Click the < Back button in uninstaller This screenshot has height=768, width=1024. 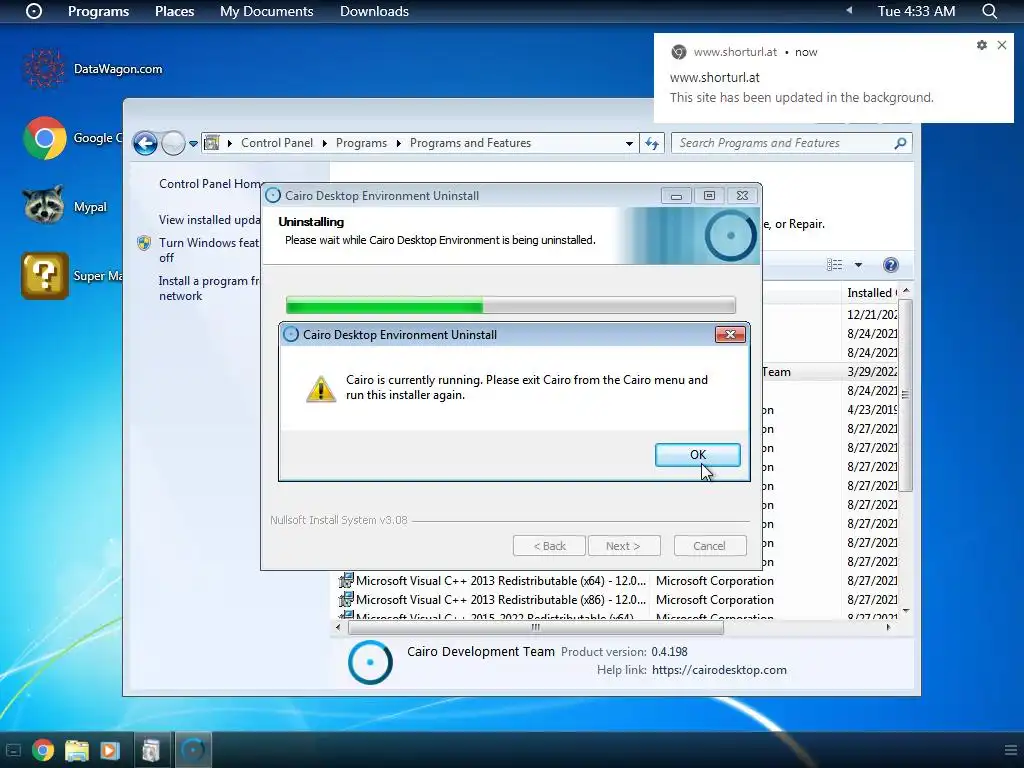pos(549,546)
